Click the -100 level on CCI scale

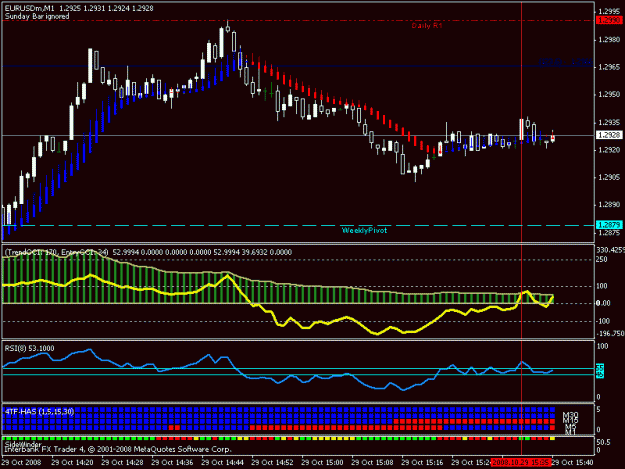(603, 321)
